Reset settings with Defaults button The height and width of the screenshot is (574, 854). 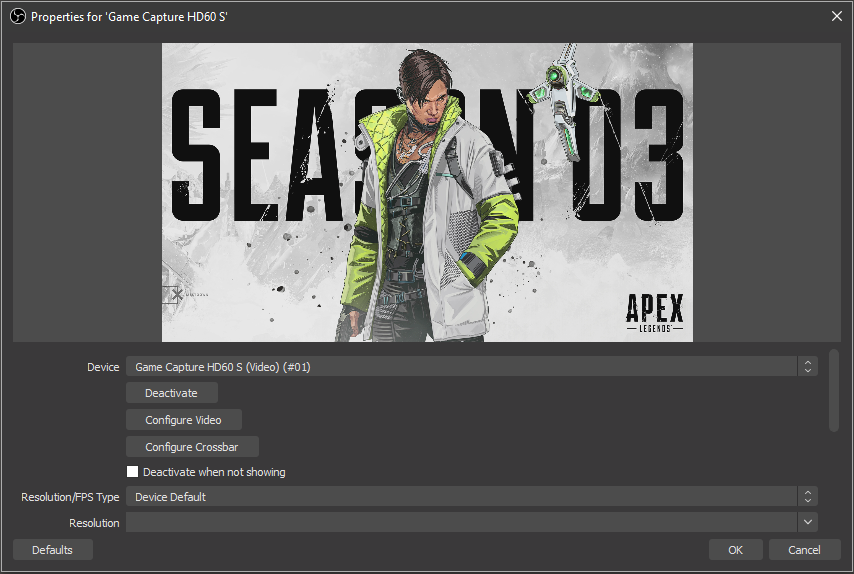(x=52, y=549)
